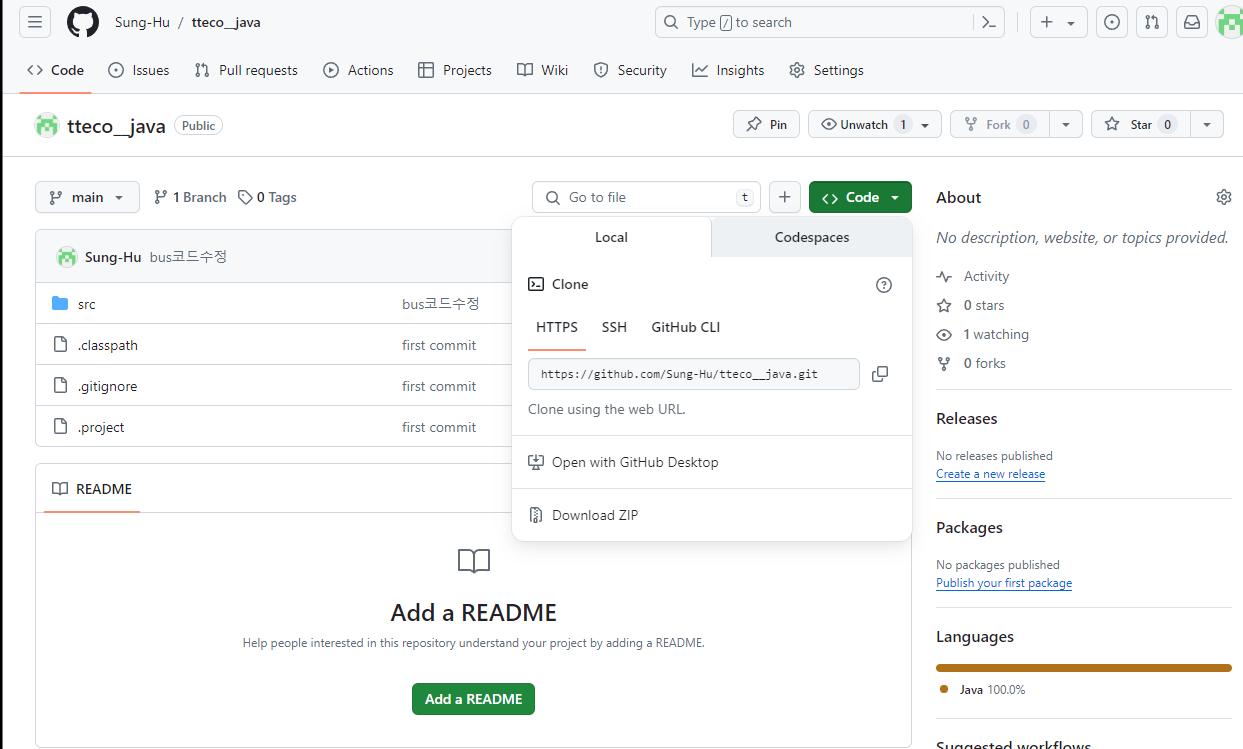Toggle the green Code dropdown button
The image size is (1243, 749).
point(860,197)
